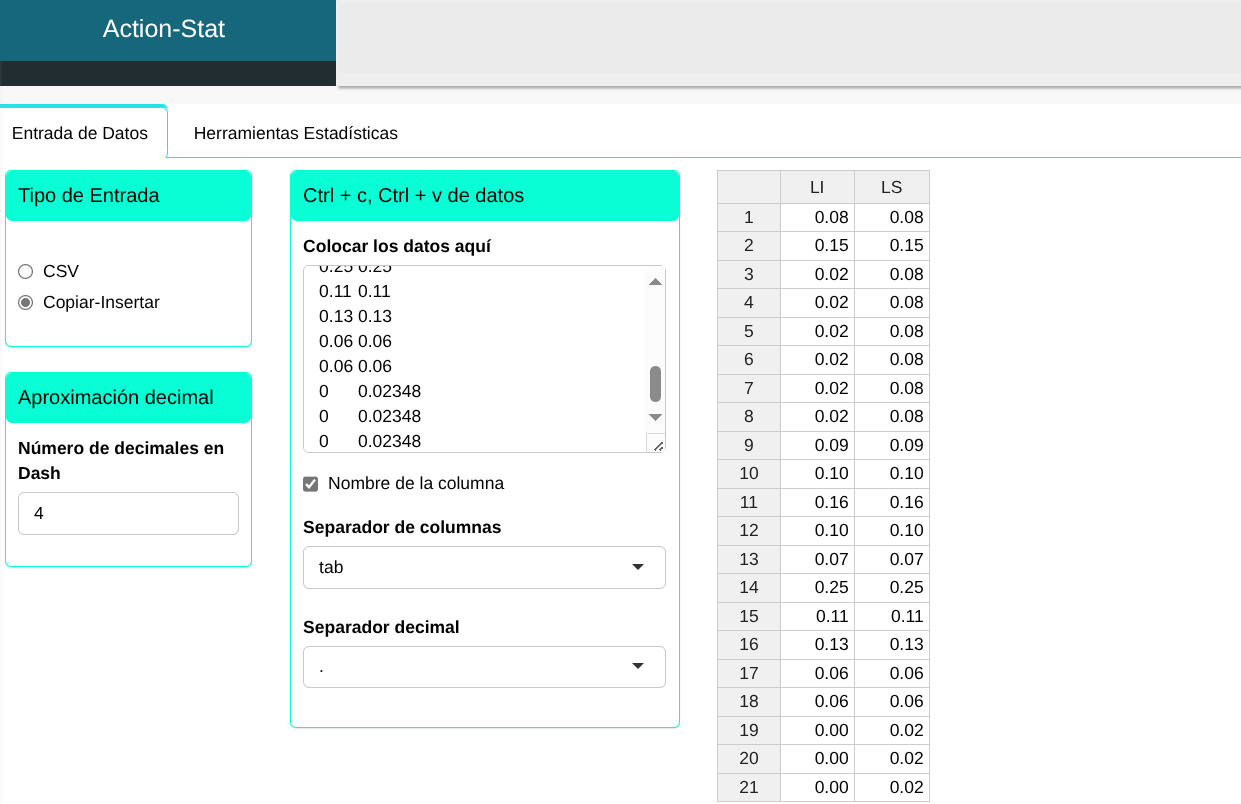Click the Número de decimales input field
The image size is (1241, 804).
[x=128, y=513]
